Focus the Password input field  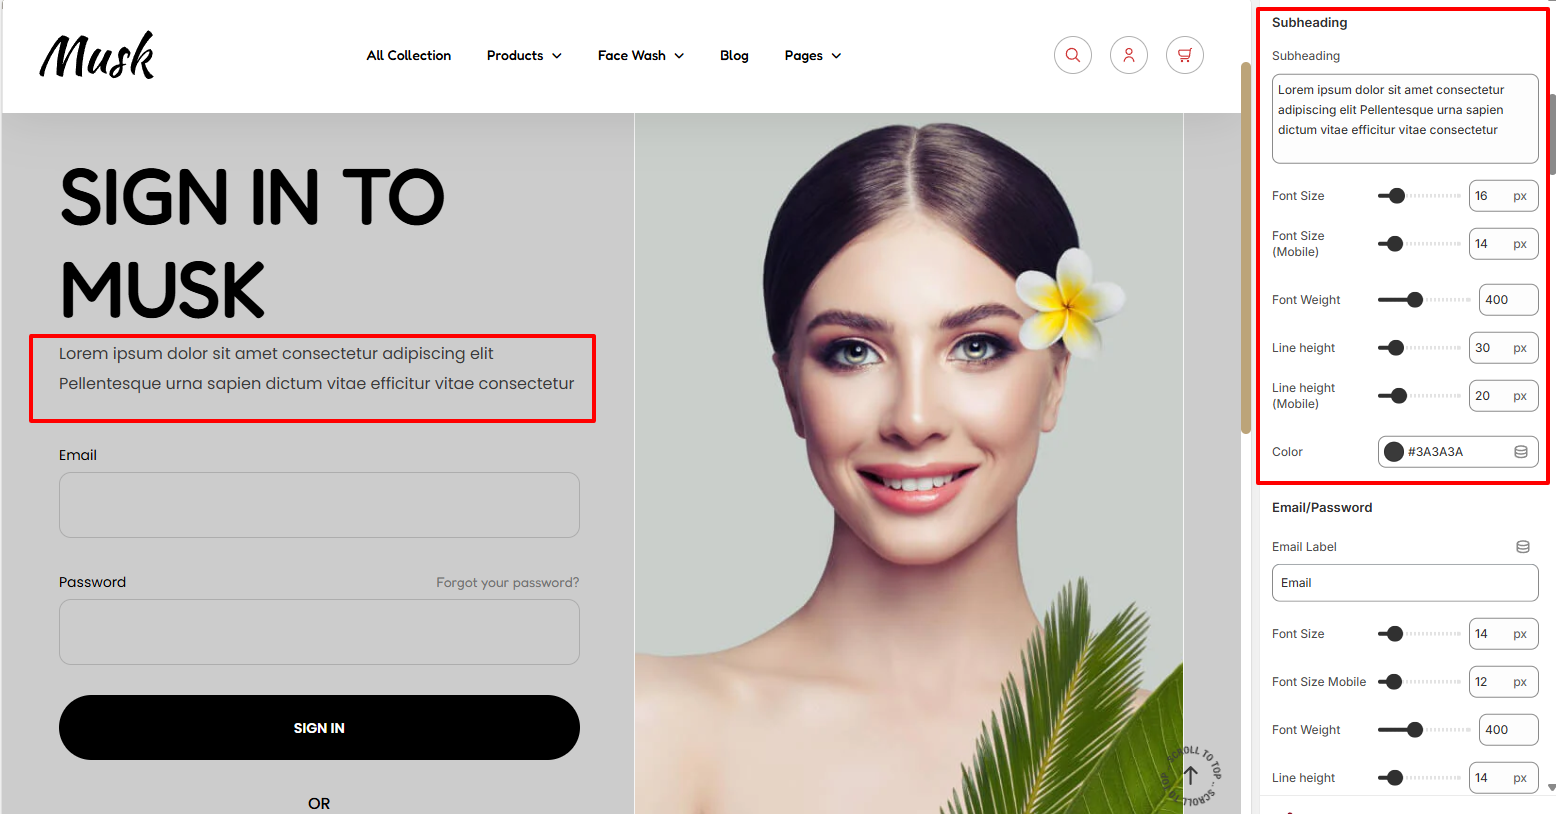(x=319, y=632)
